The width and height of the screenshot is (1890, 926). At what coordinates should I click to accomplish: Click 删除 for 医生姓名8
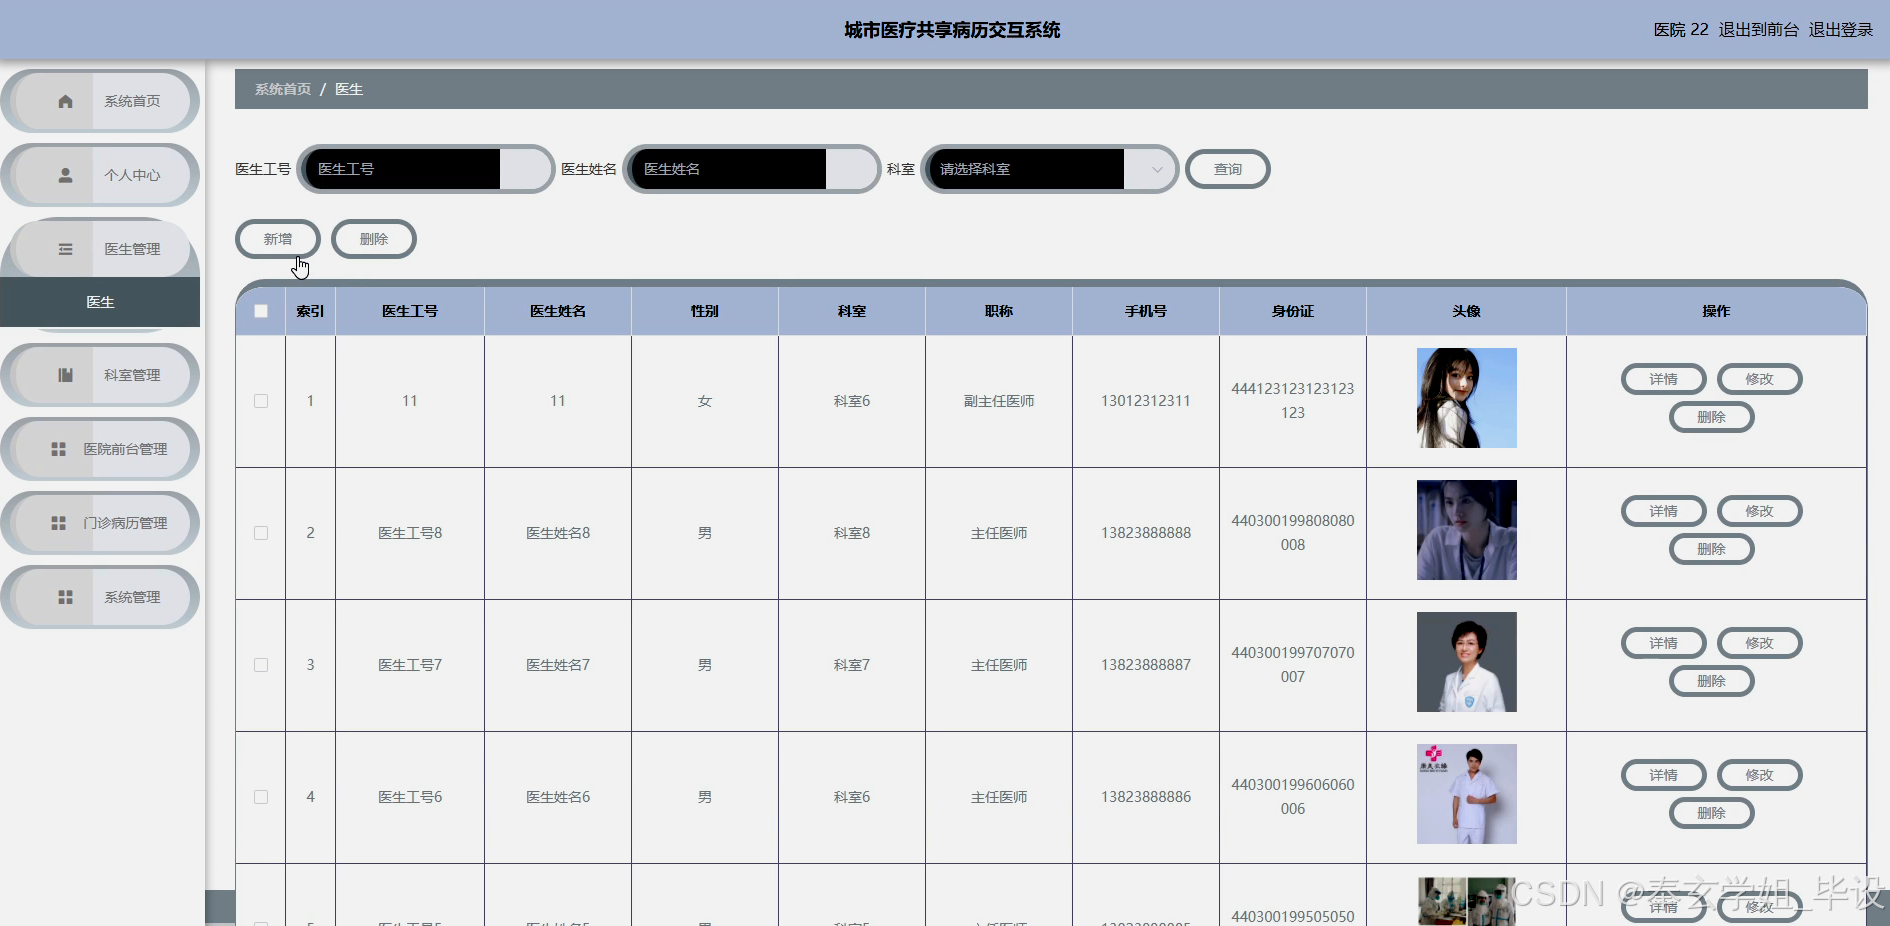point(1712,549)
